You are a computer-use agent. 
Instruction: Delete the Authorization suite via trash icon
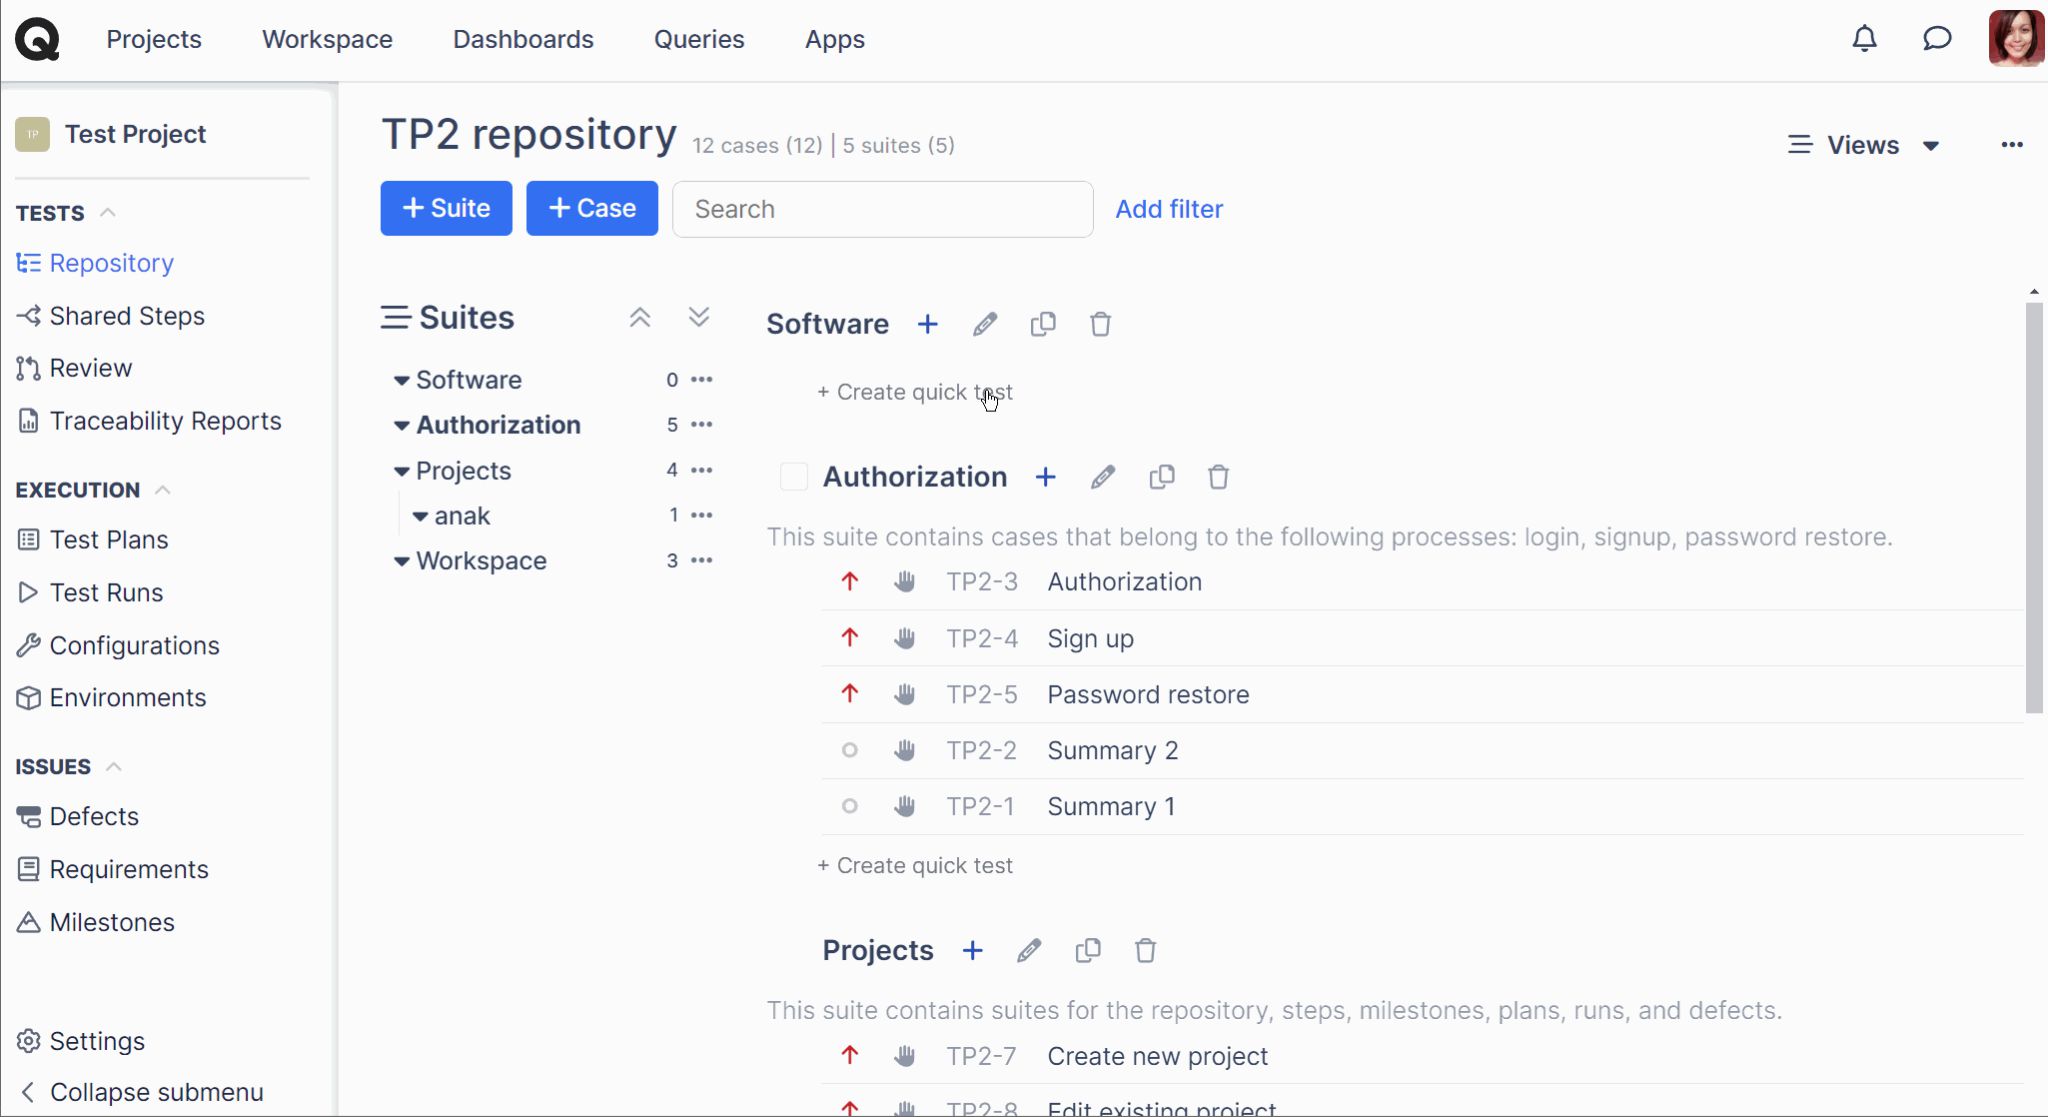[x=1218, y=477]
